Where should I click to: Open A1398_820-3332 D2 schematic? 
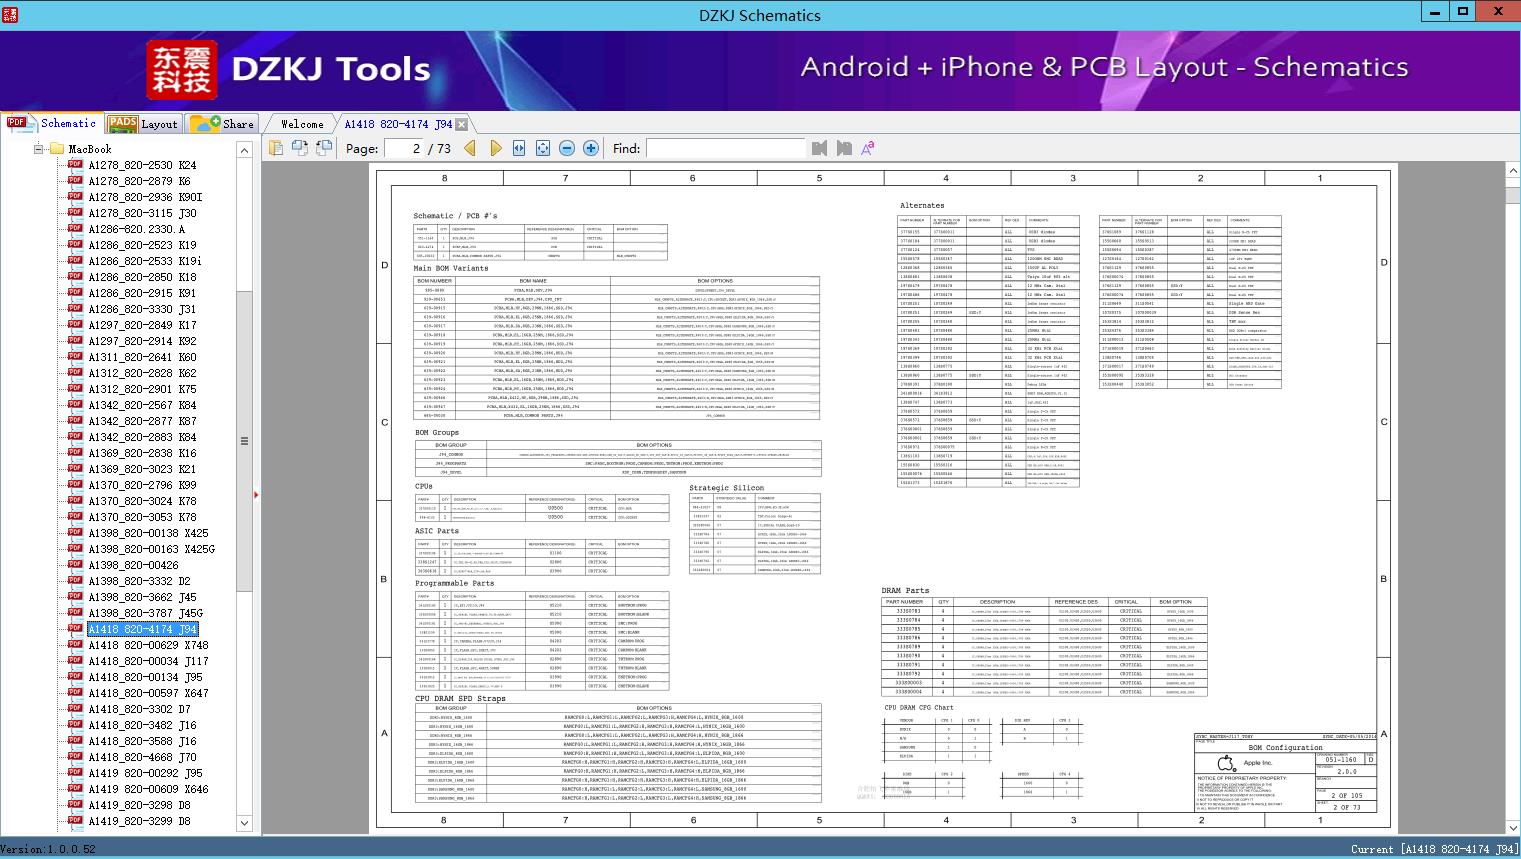pyautogui.click(x=139, y=581)
